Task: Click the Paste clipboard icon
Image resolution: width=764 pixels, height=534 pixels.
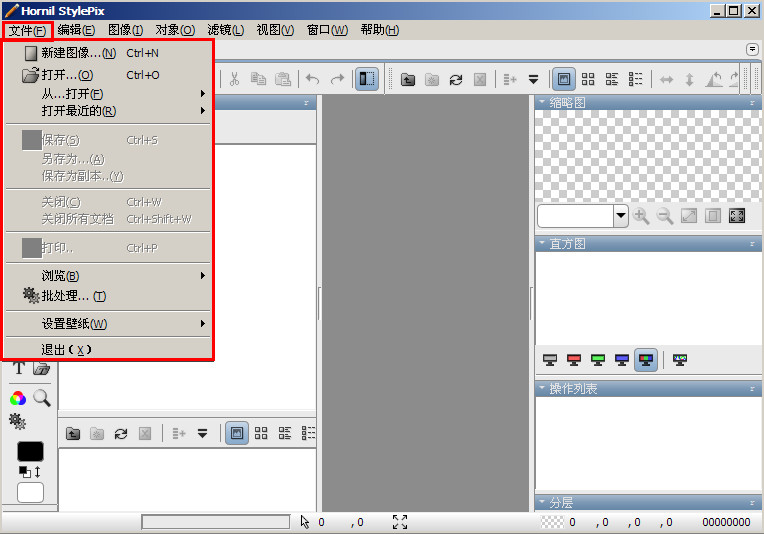Action: coord(283,79)
